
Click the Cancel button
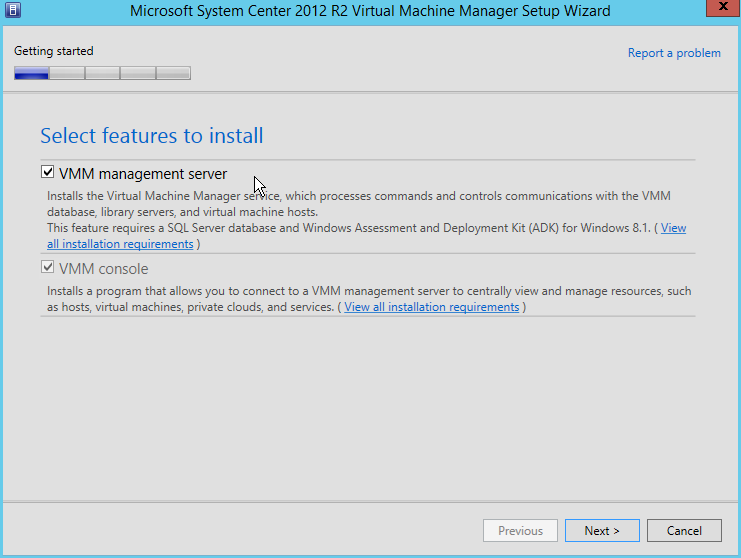[684, 531]
